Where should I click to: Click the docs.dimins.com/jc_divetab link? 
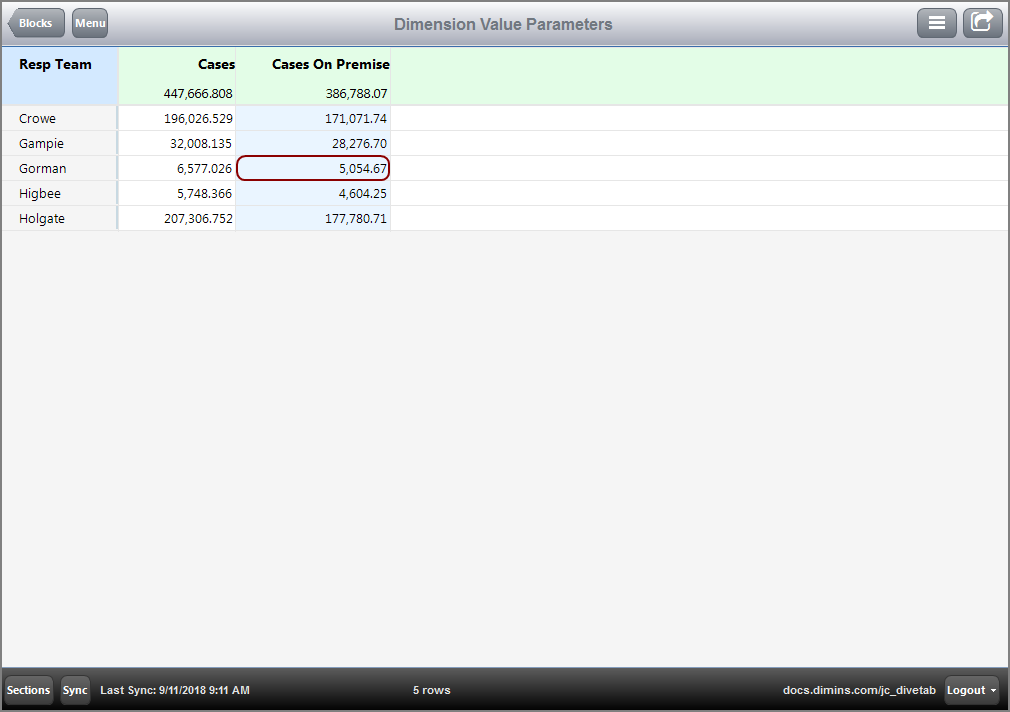click(x=858, y=690)
